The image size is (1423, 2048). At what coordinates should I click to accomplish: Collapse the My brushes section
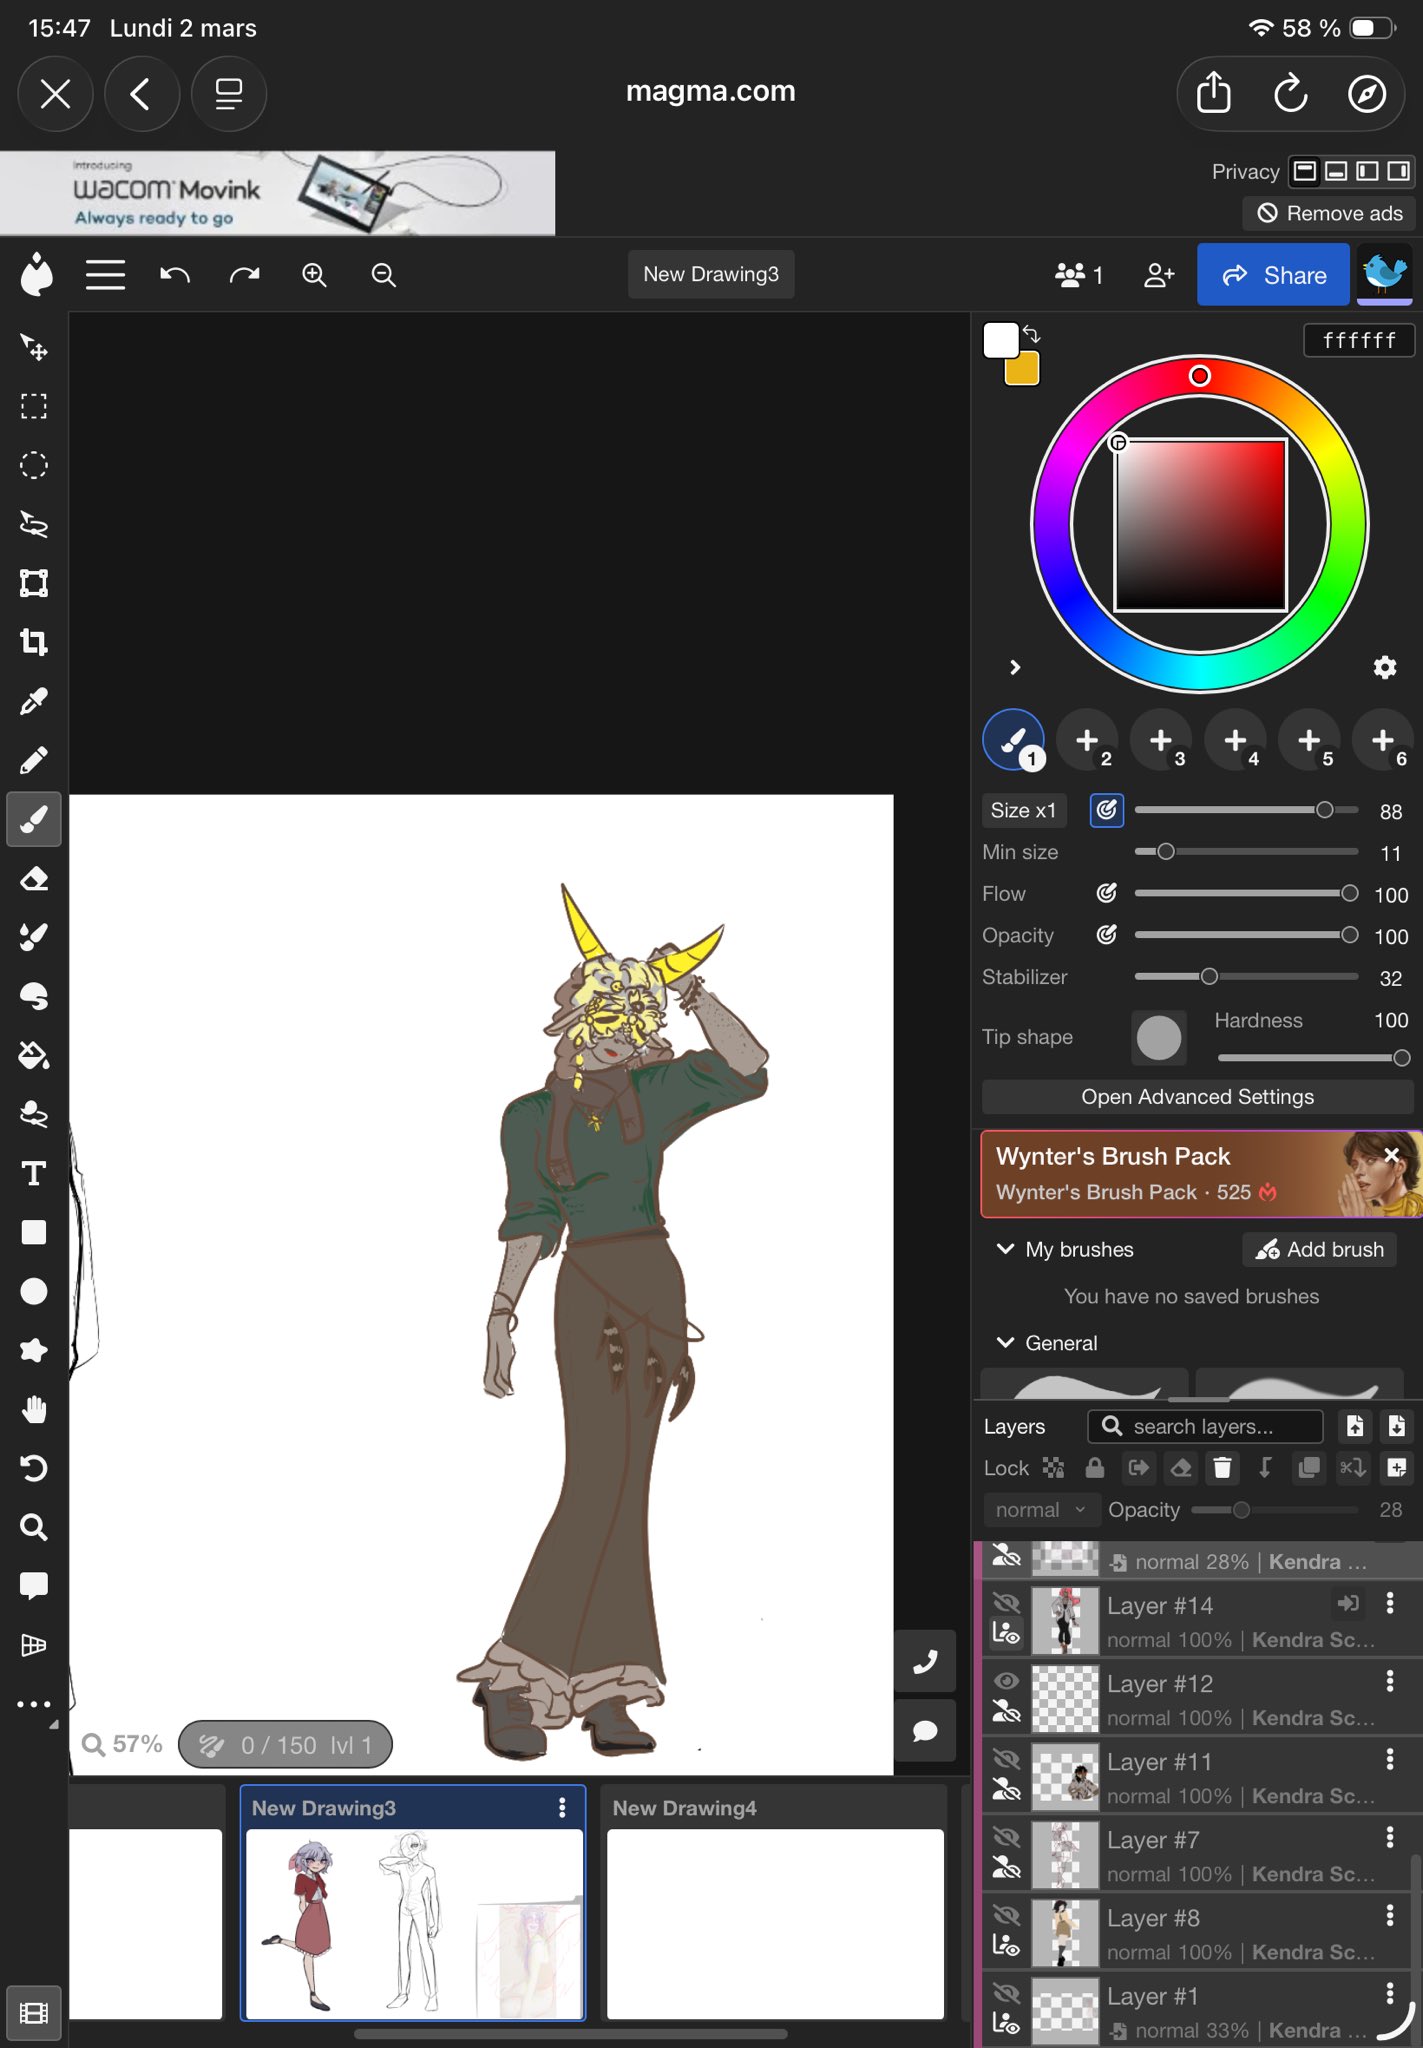[1006, 1249]
